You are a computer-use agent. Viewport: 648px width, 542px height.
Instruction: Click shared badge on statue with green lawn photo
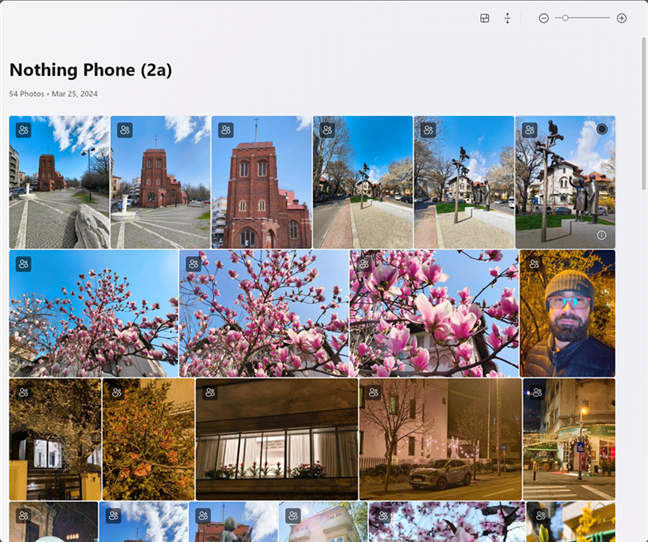tap(429, 130)
